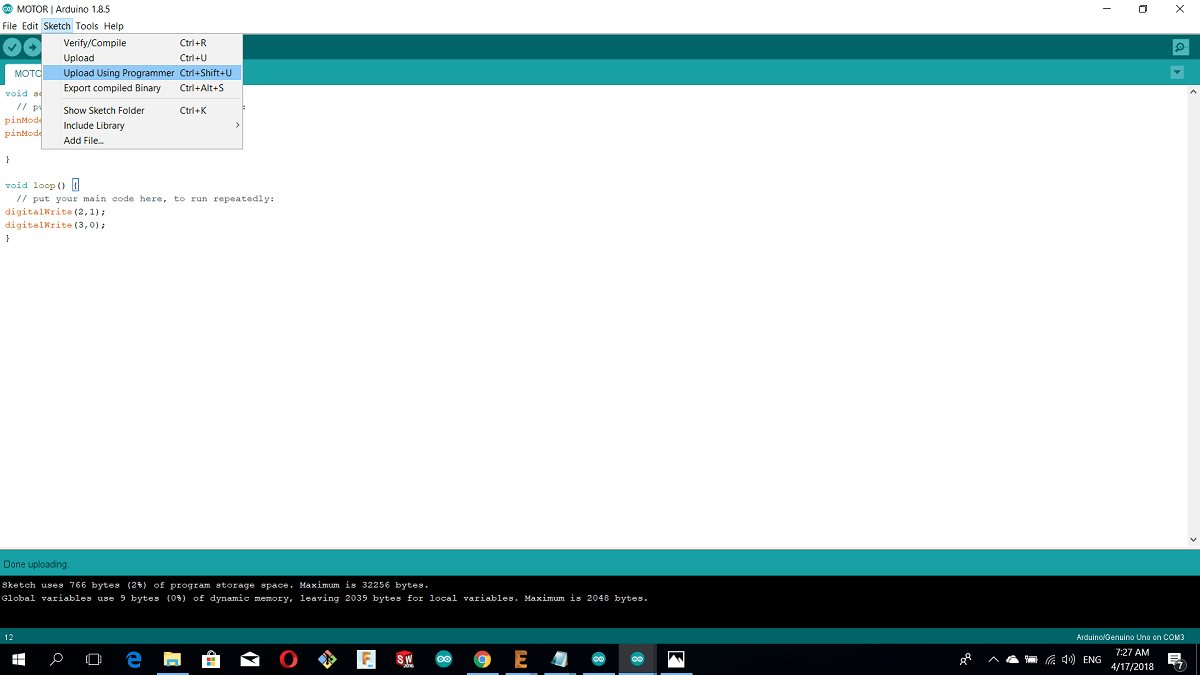
Task: Click the editor scrollbar down arrow
Action: (x=1193, y=540)
